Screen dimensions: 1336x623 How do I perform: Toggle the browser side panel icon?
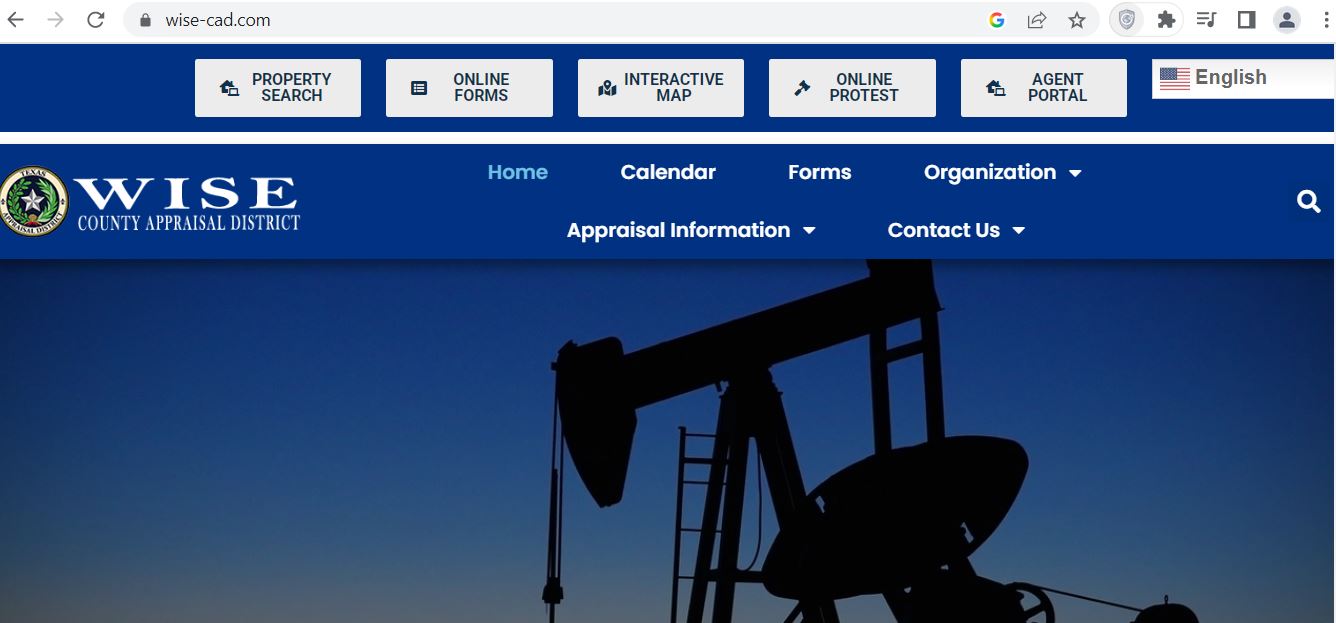(1246, 20)
